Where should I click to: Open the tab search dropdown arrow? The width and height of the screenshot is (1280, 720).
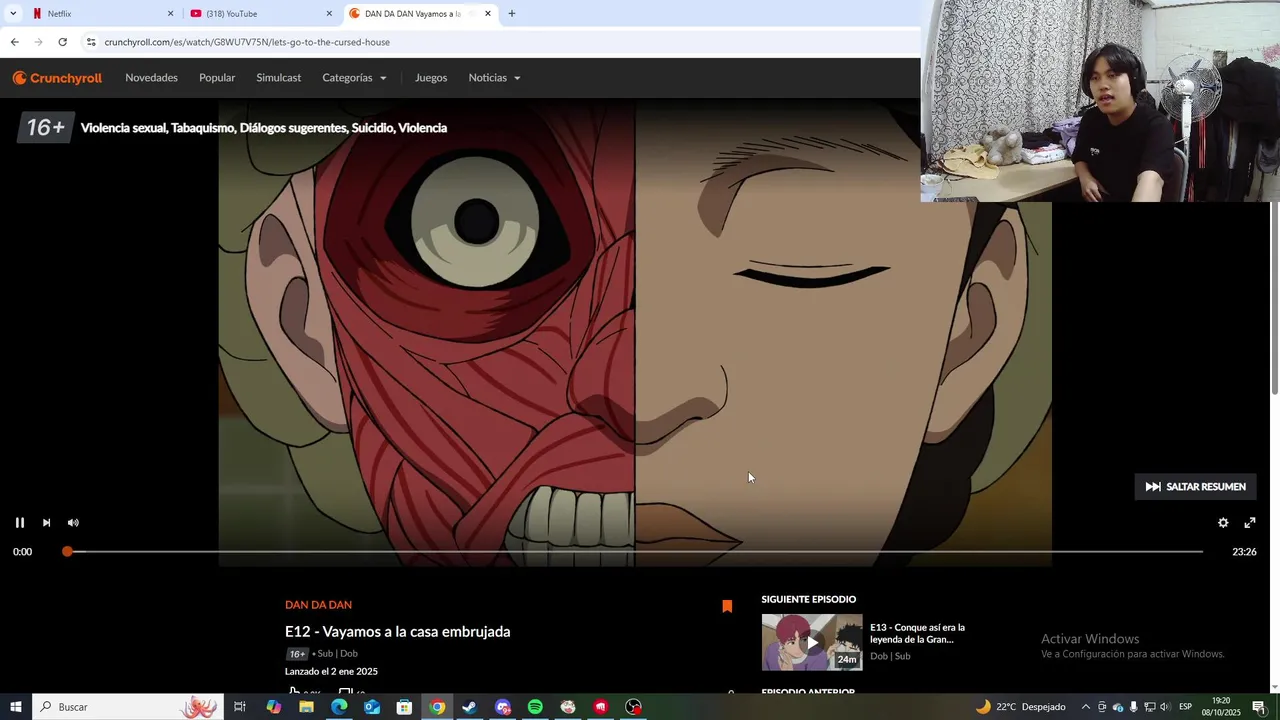coord(12,14)
